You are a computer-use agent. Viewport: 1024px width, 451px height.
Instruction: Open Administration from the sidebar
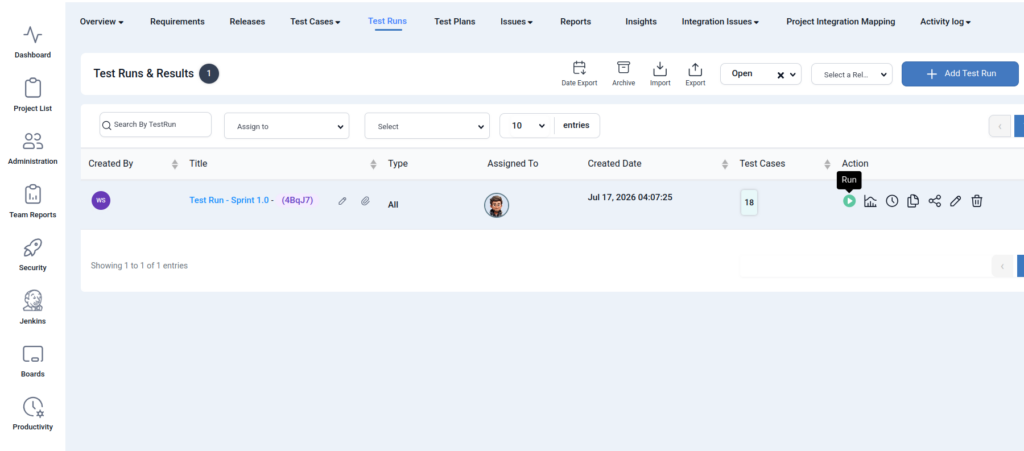tap(33, 148)
